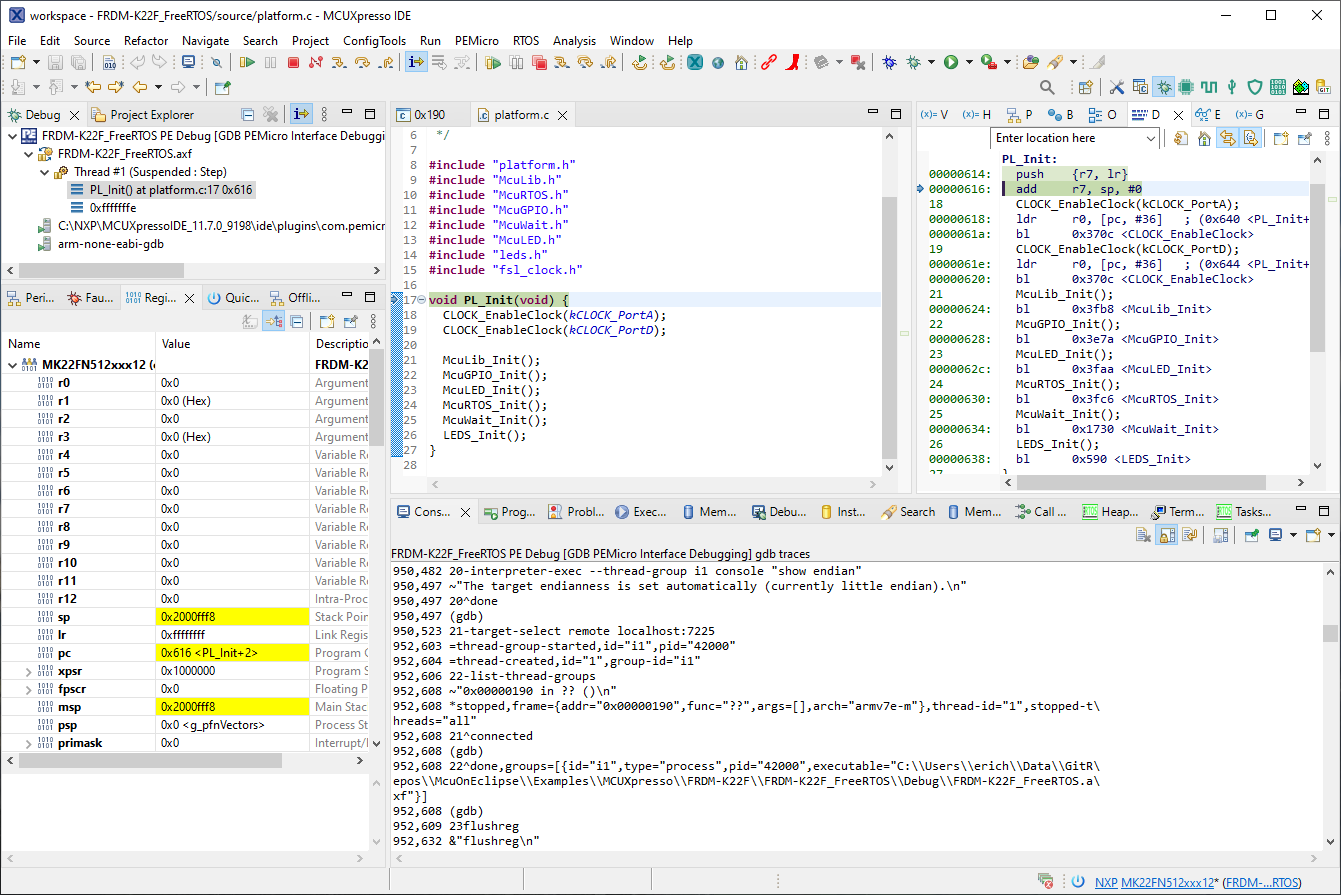Click the home icon in Disassembly view

click(1204, 138)
